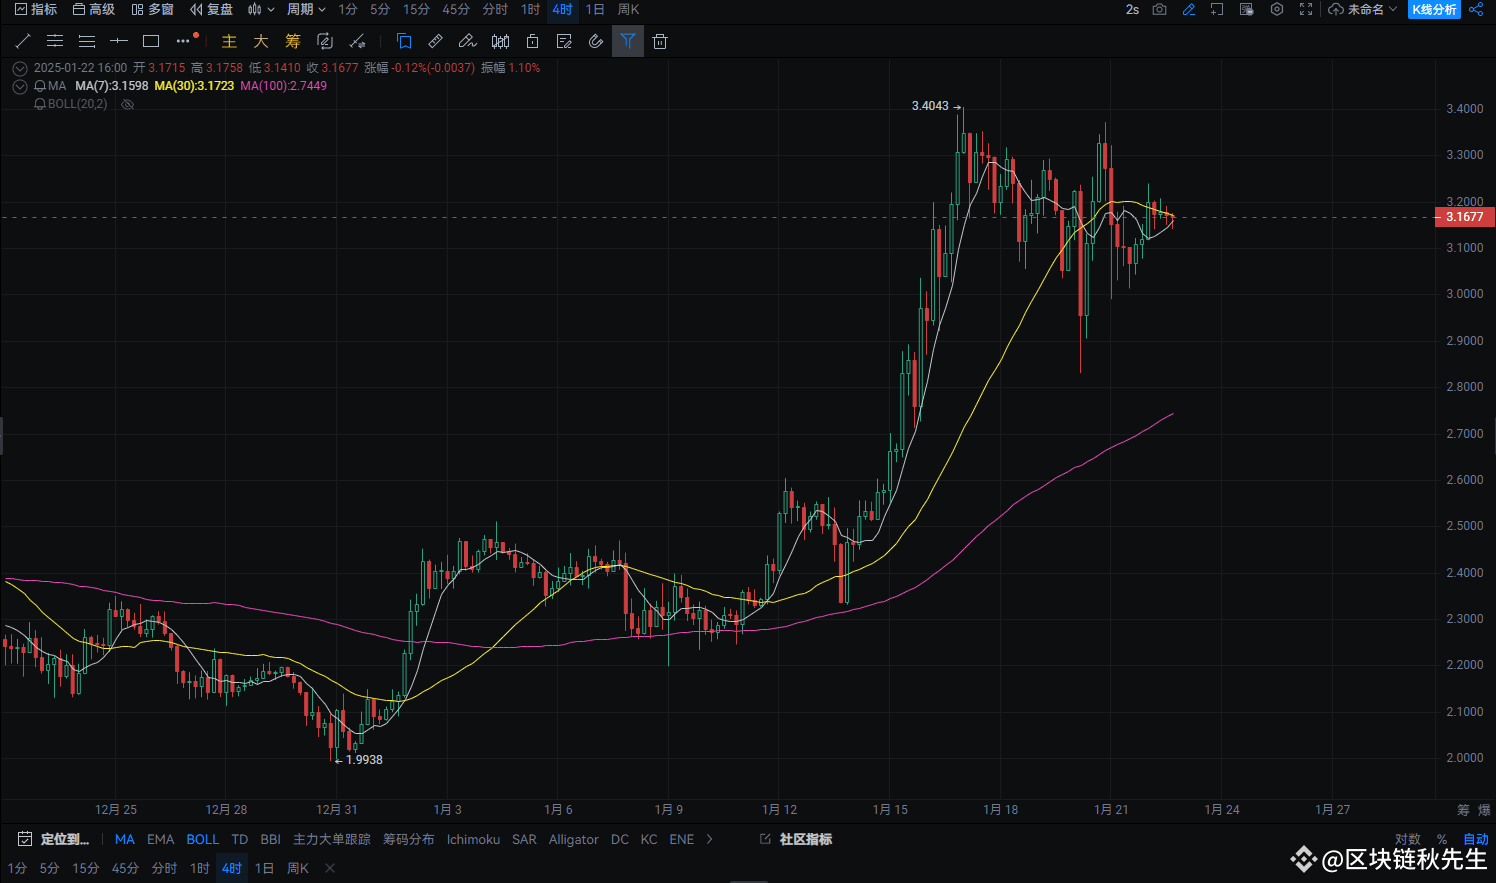Expand the 周期 period dropdown
1496x883 pixels.
[x=306, y=9]
